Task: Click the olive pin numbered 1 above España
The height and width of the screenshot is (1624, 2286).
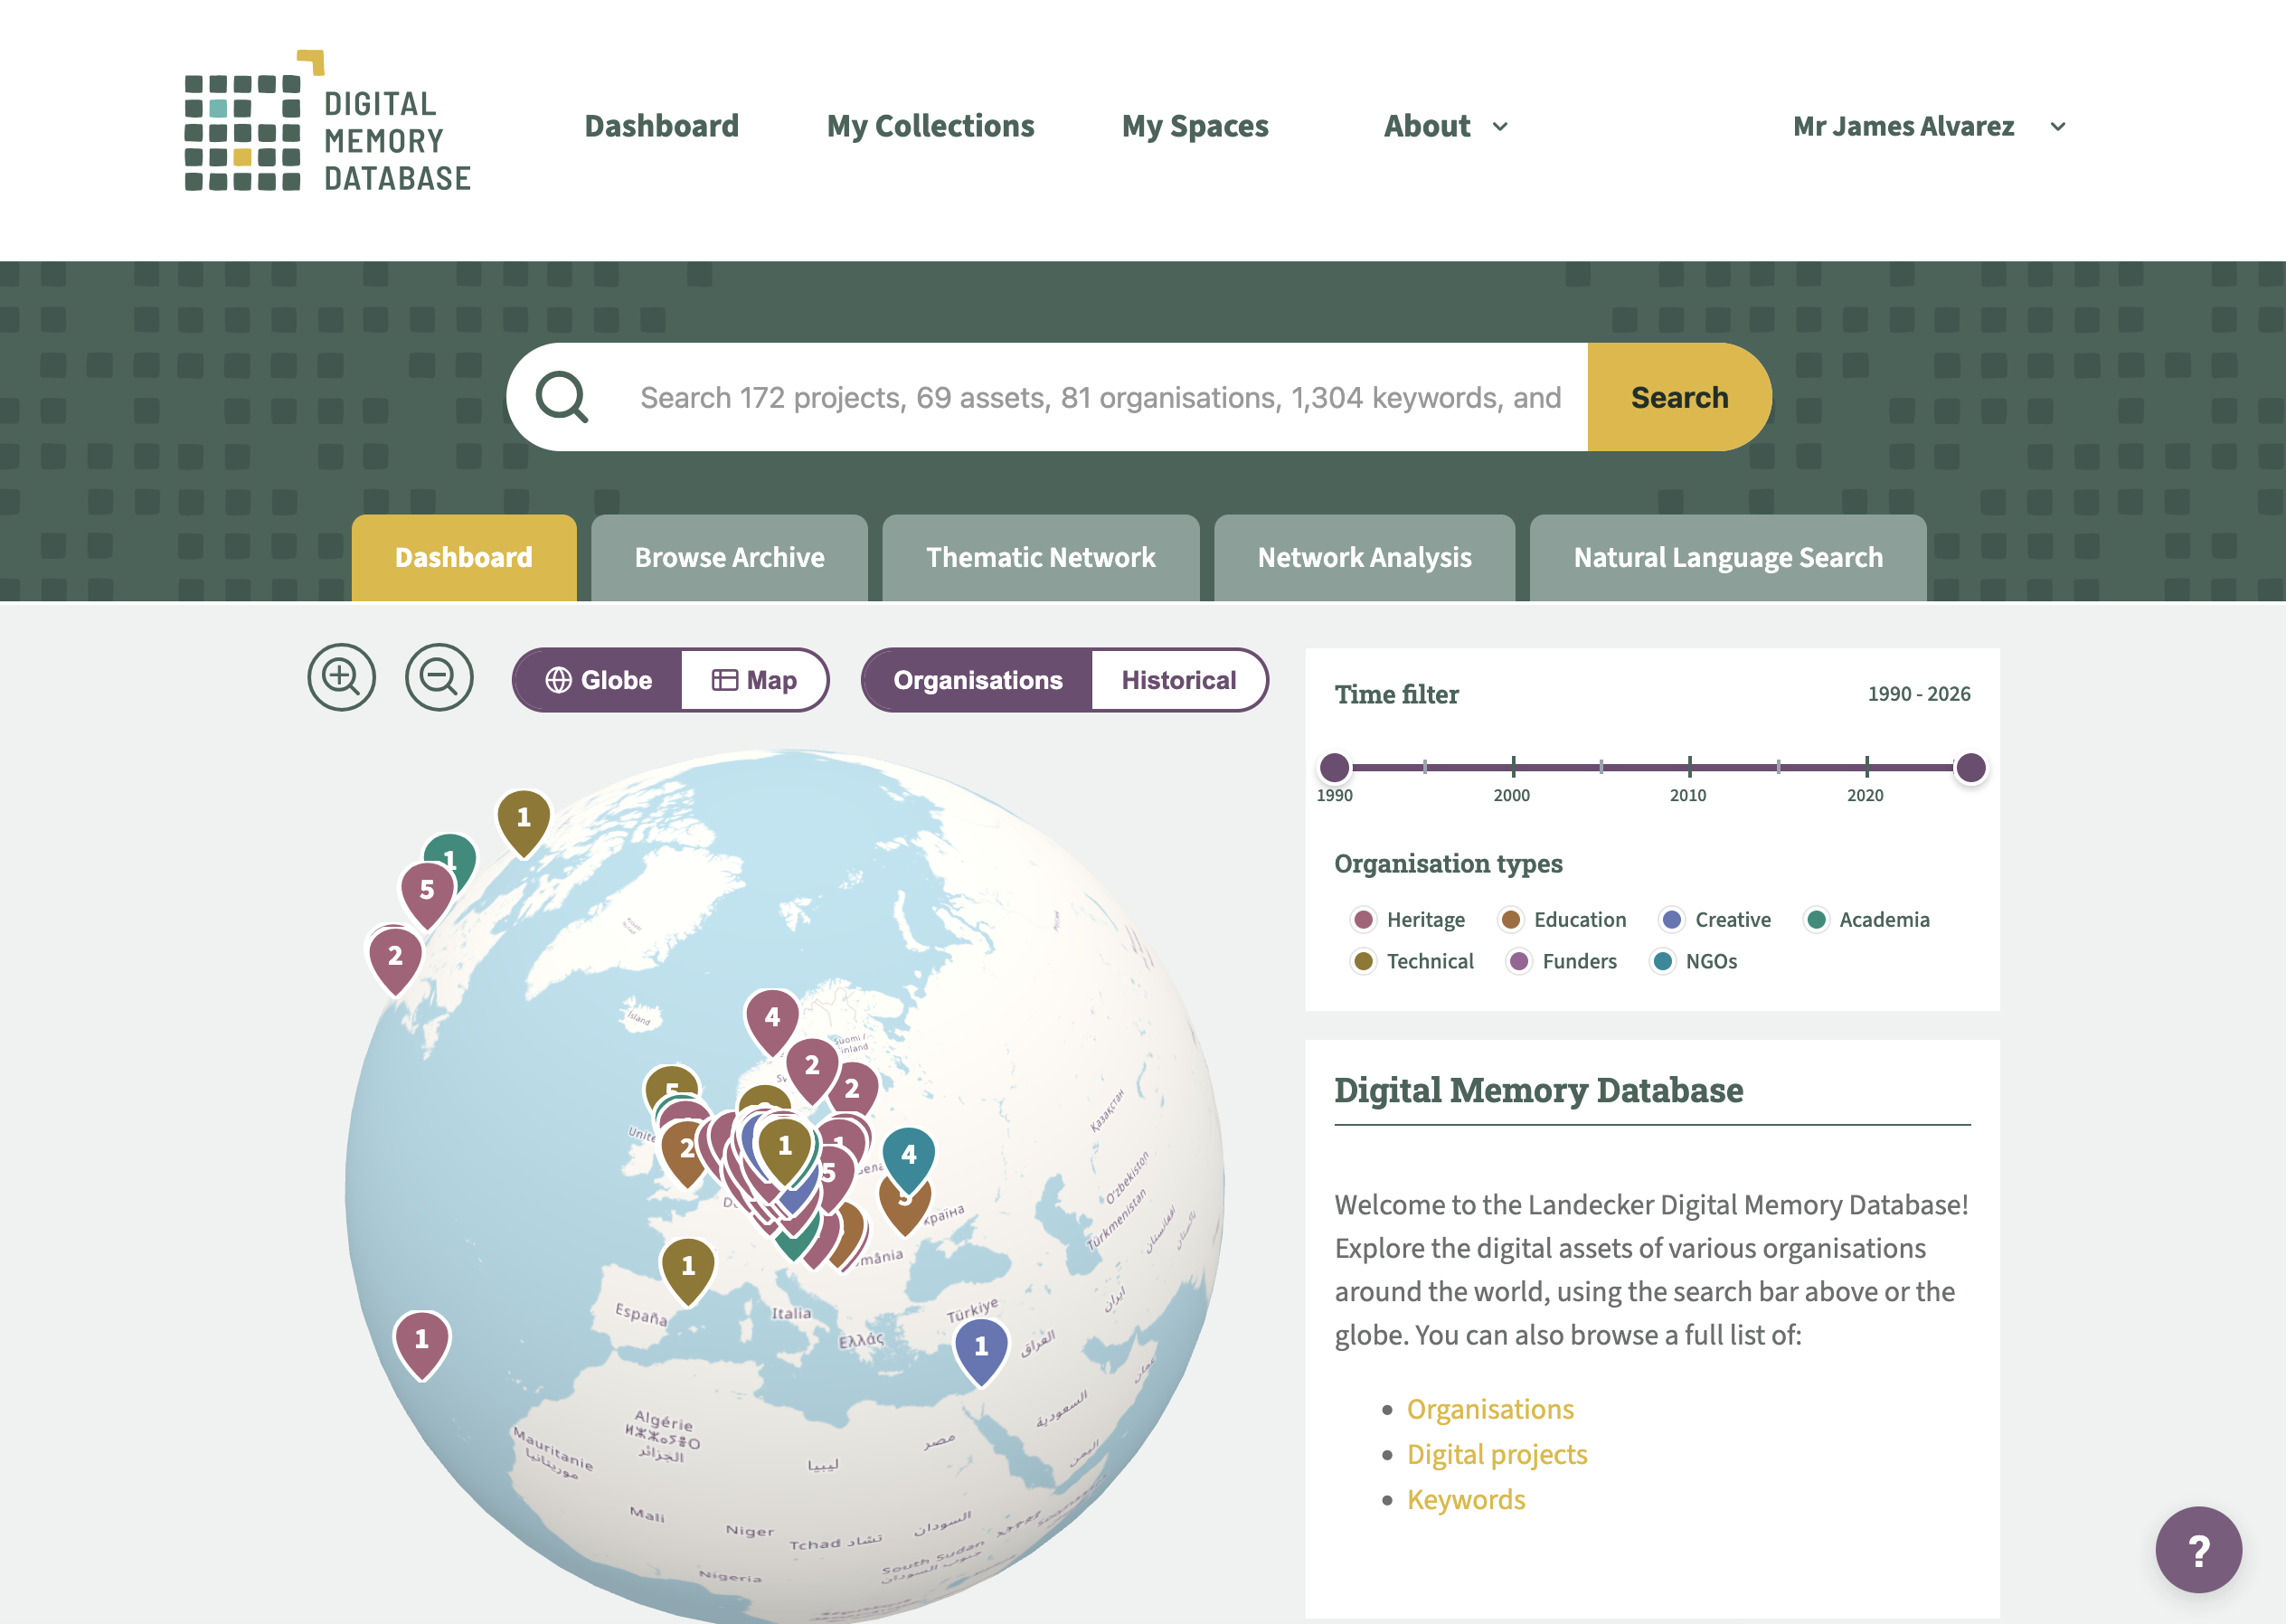Action: pyautogui.click(x=687, y=1266)
